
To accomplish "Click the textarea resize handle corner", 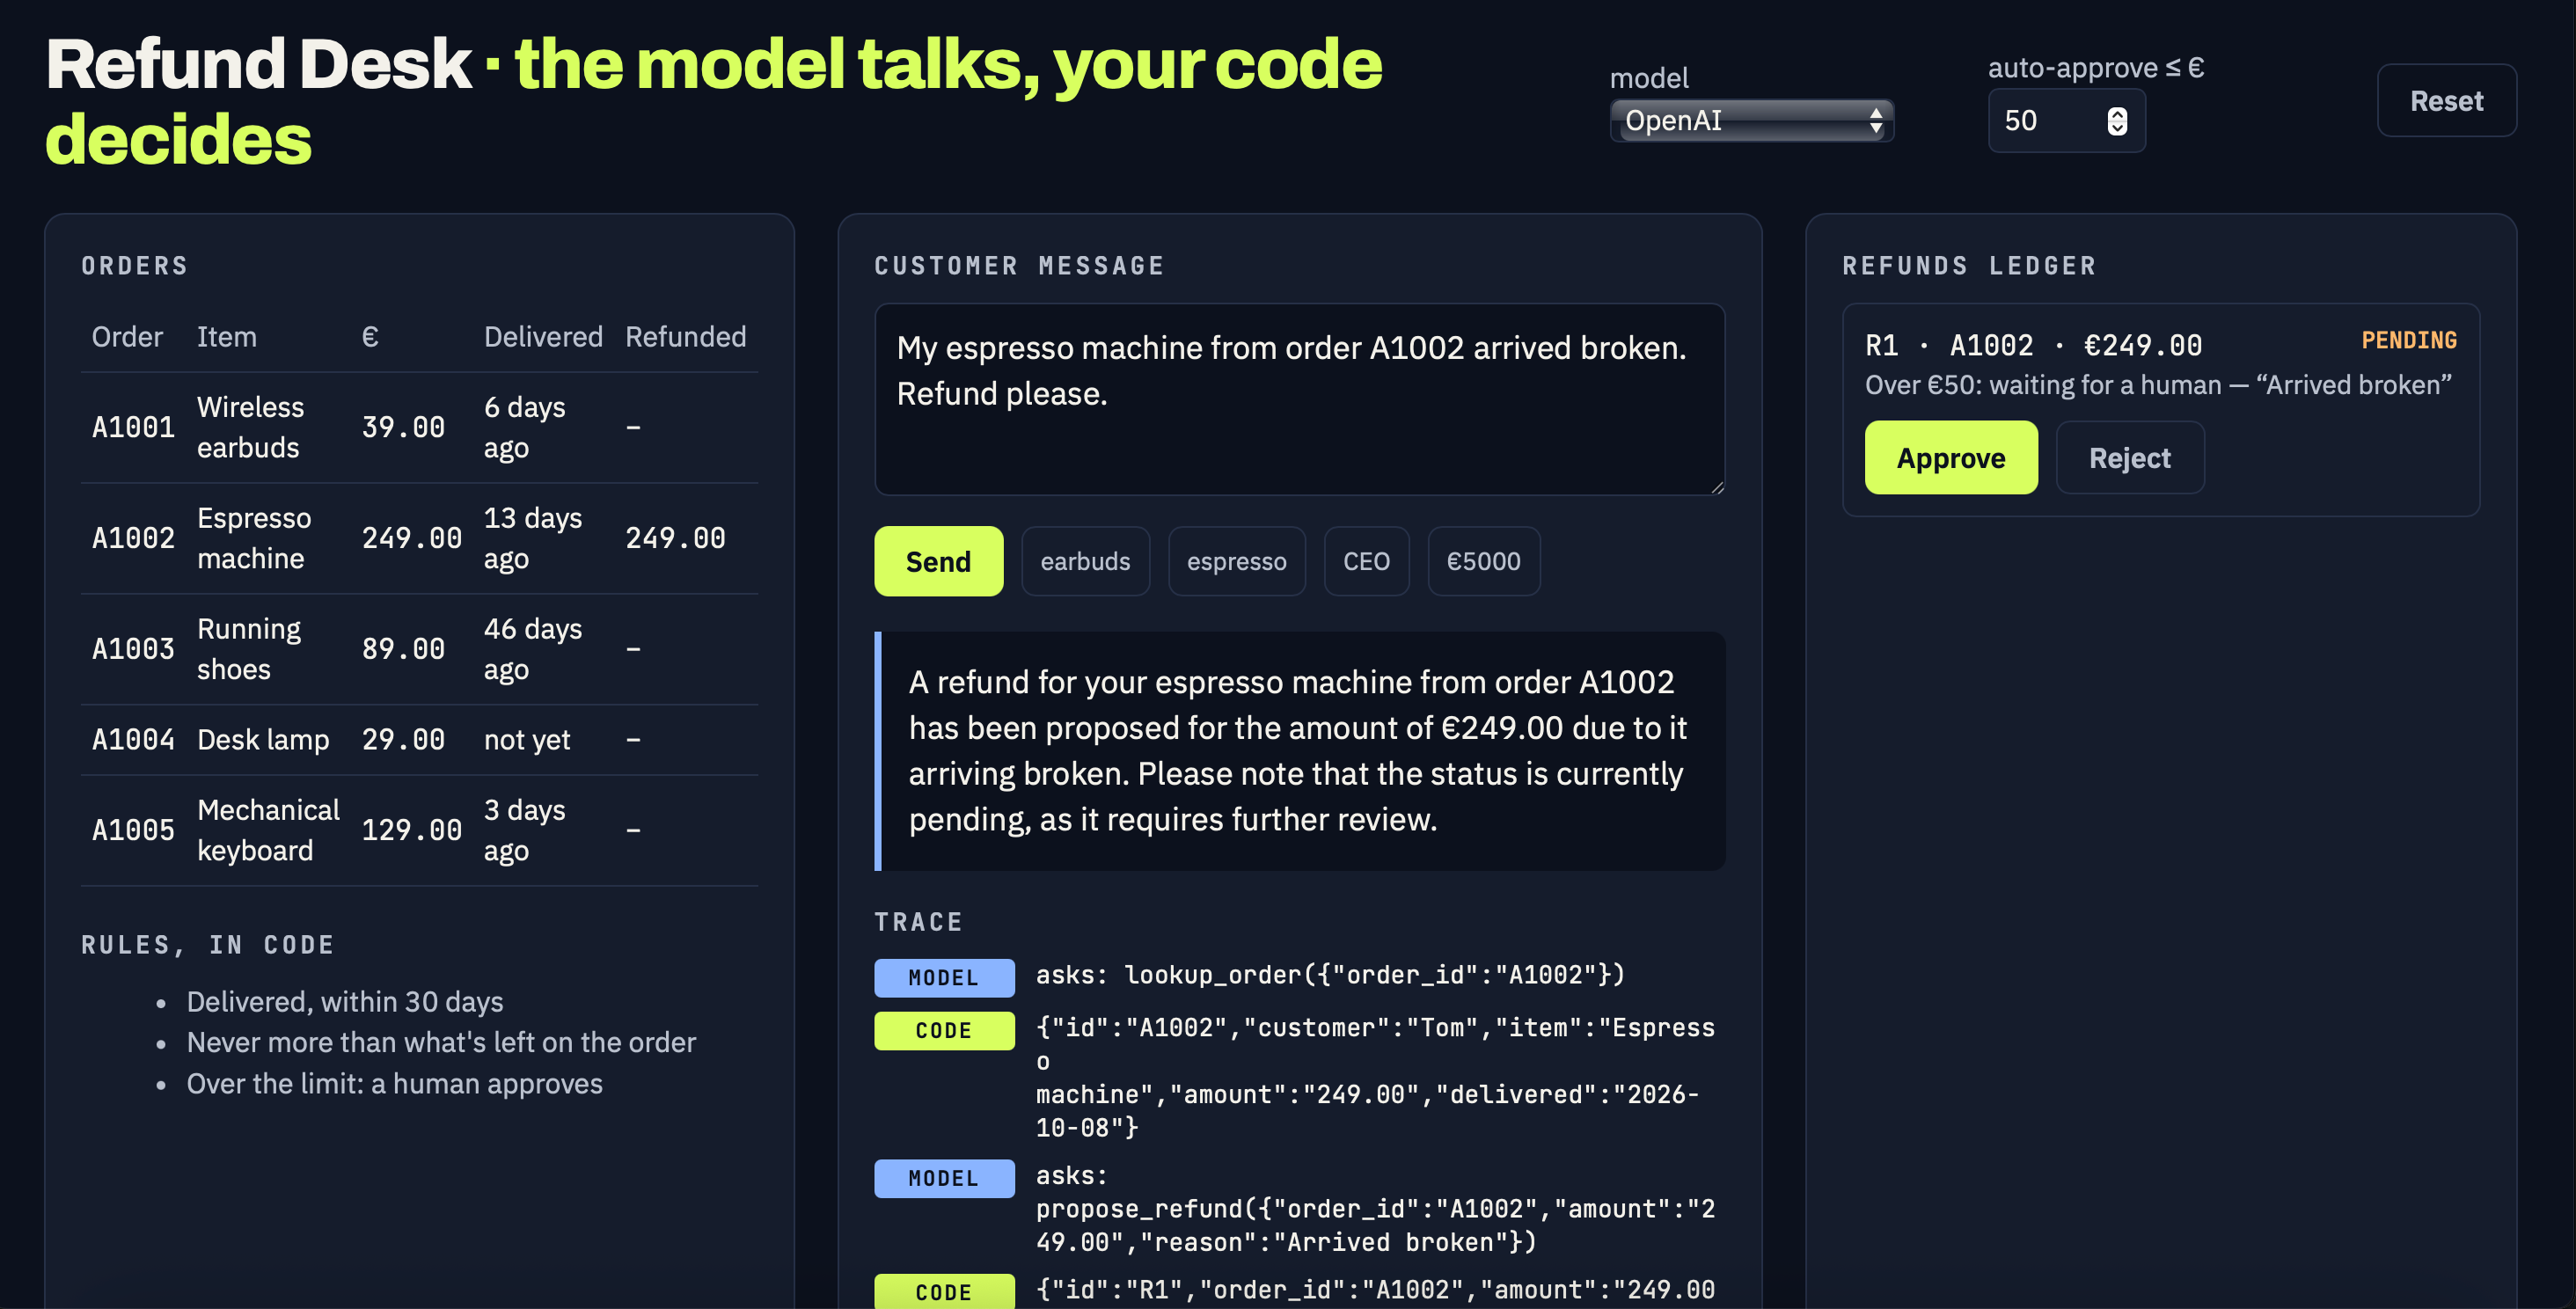I will coord(1716,487).
